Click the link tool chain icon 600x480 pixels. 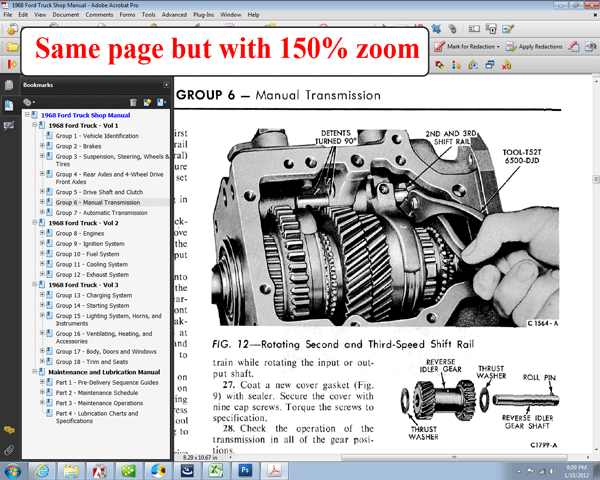point(453,29)
